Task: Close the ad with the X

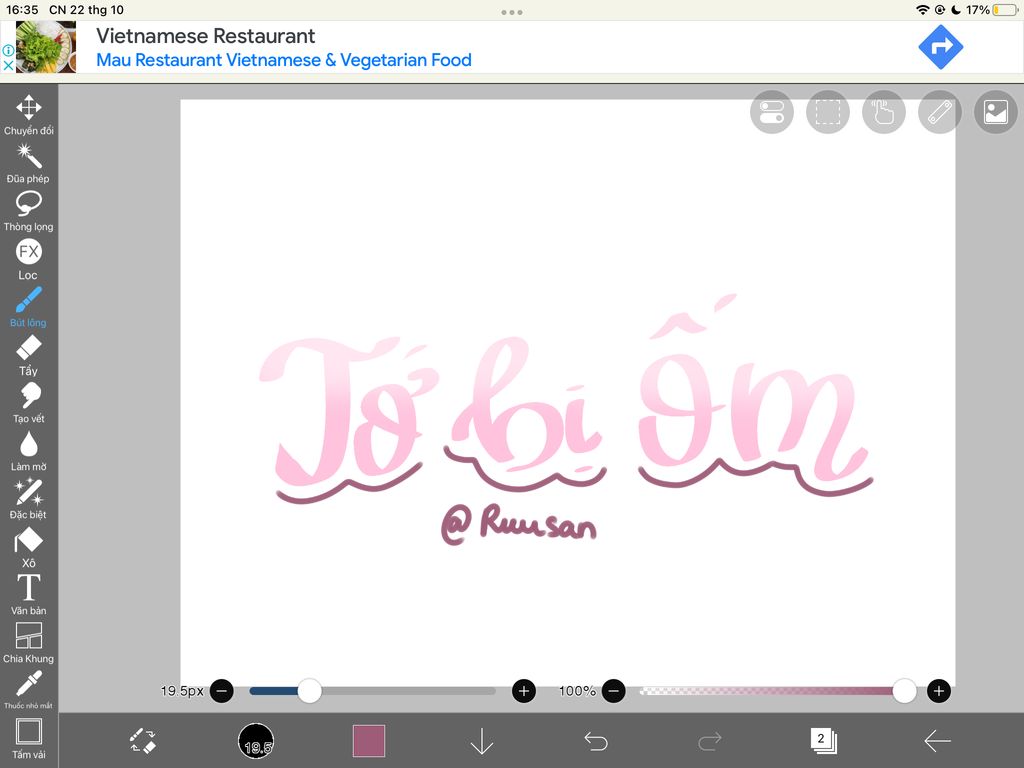Action: (x=8, y=65)
